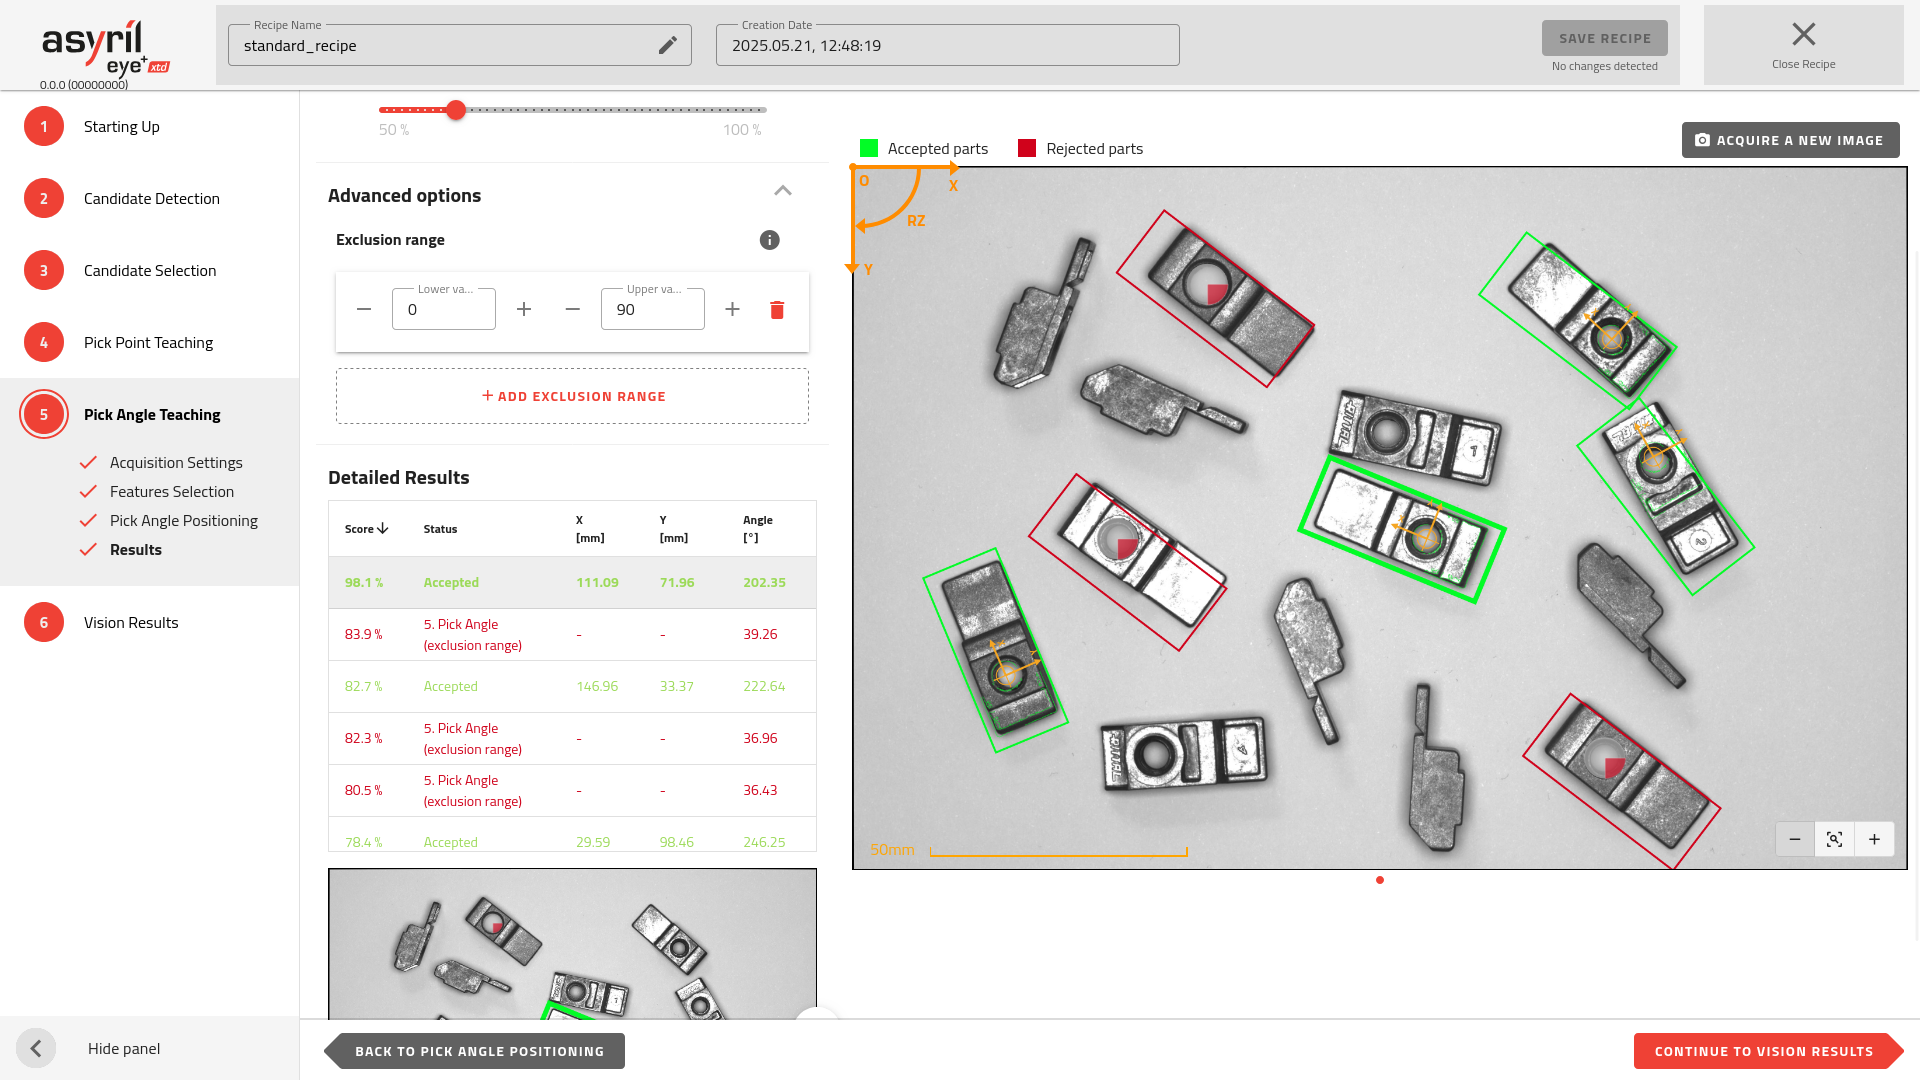This screenshot has width=1920, height=1080.
Task: Zoom out of the image viewer
Action: (x=1795, y=839)
